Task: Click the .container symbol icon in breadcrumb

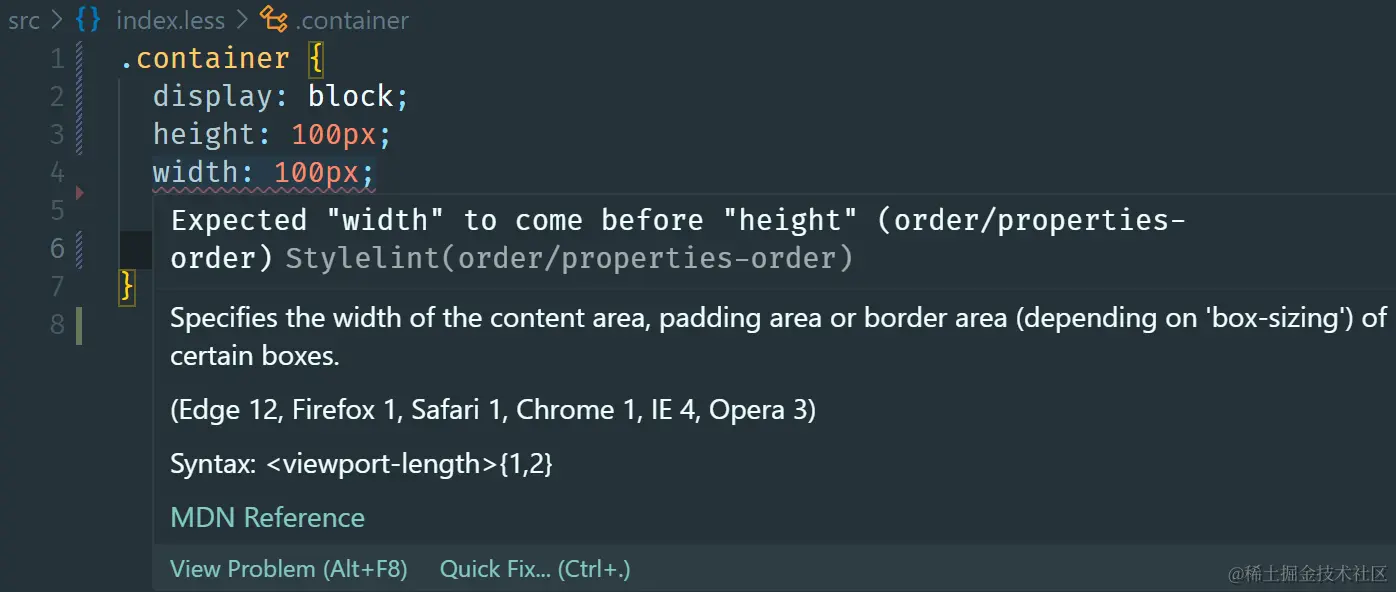Action: click(273, 20)
